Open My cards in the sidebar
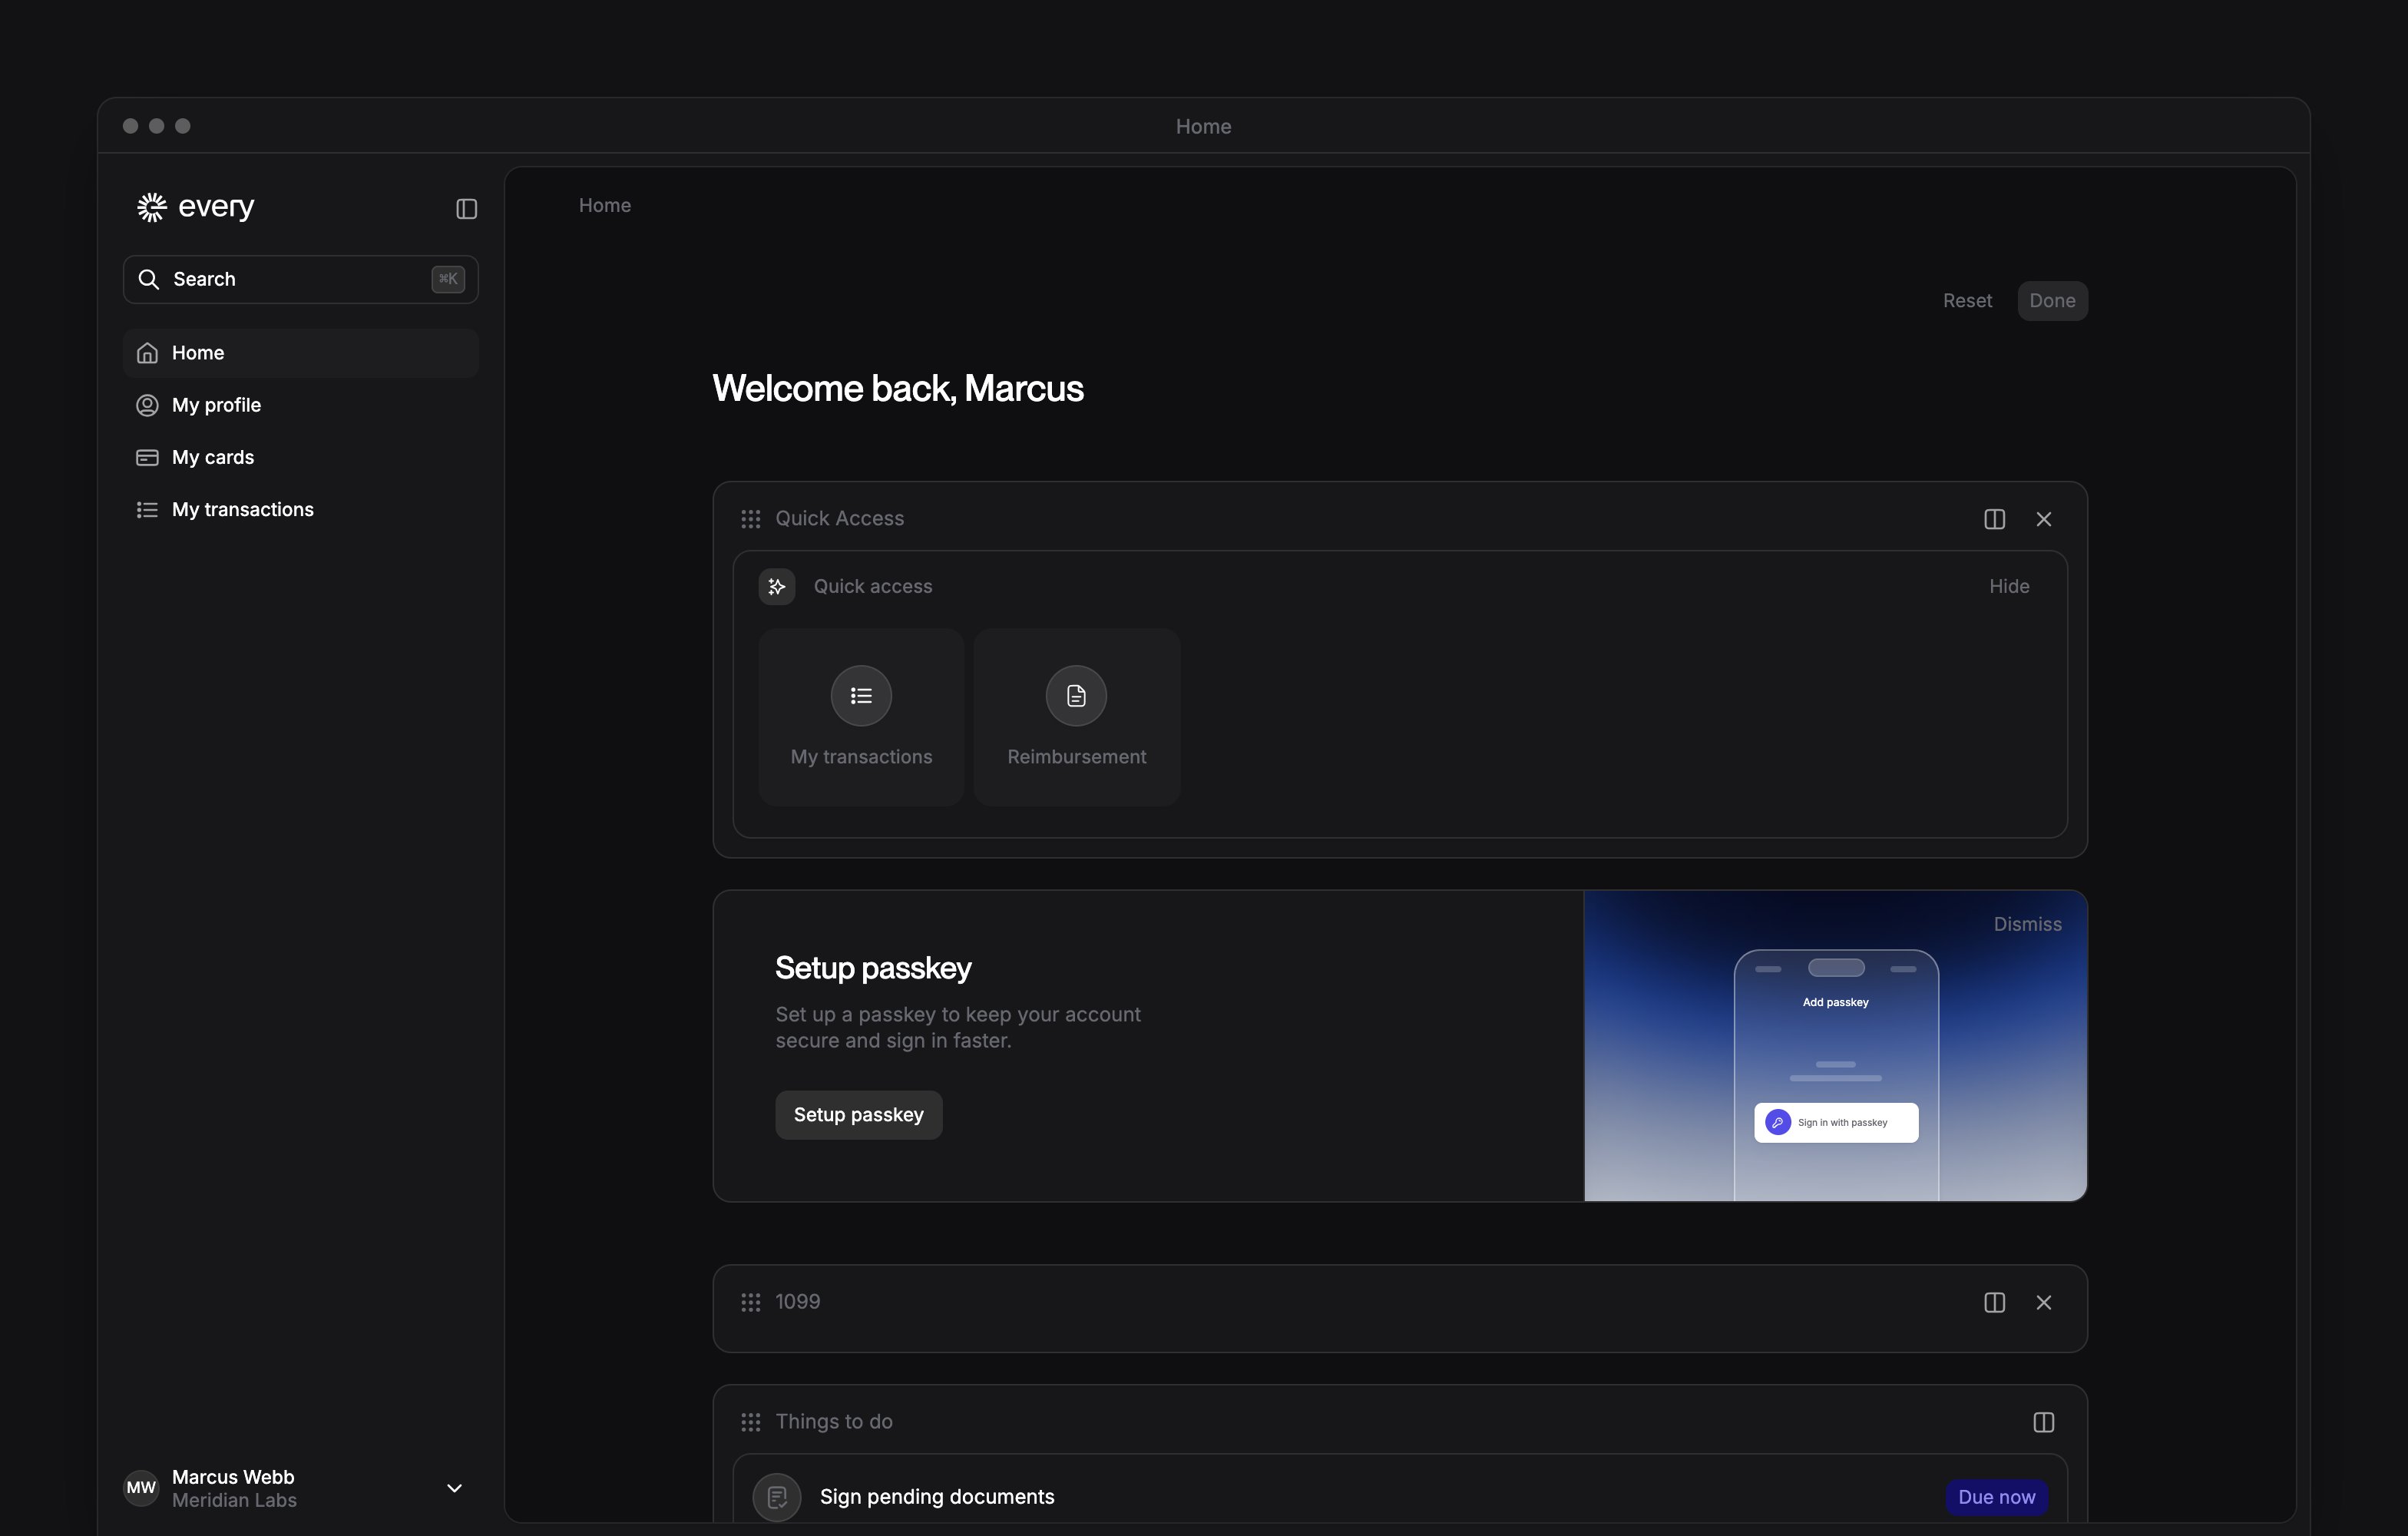The height and width of the screenshot is (1536, 2408). click(x=301, y=457)
